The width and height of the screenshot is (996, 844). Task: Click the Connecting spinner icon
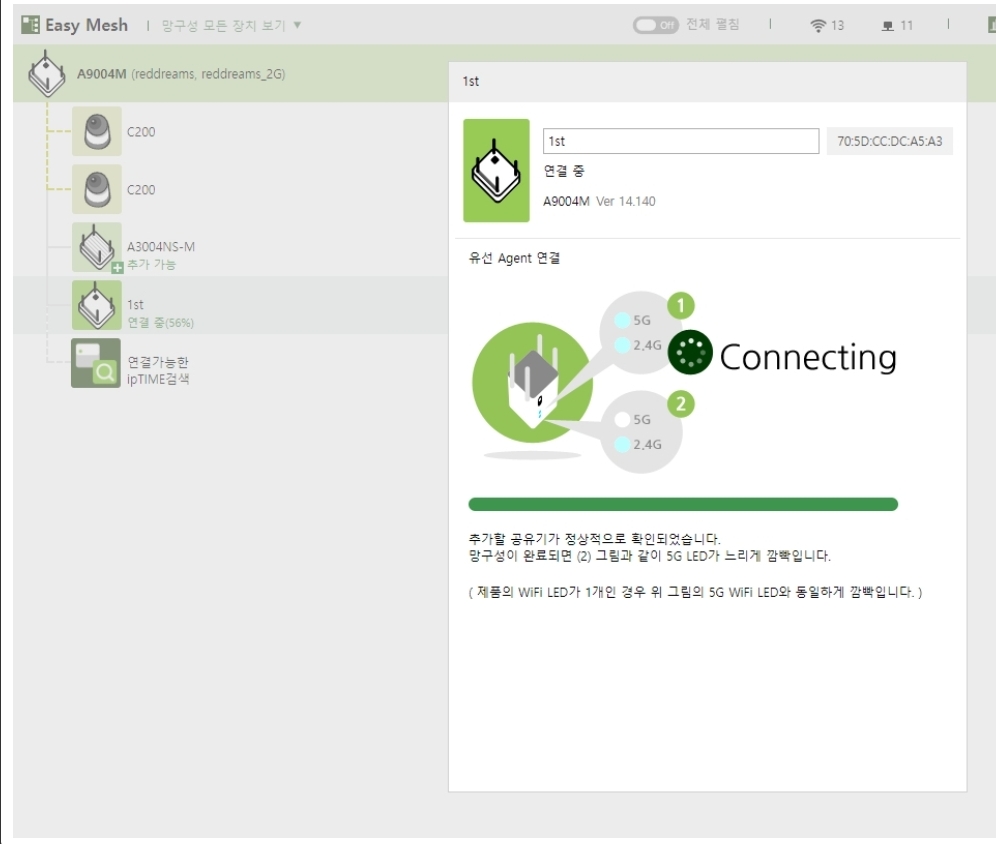pyautogui.click(x=690, y=352)
